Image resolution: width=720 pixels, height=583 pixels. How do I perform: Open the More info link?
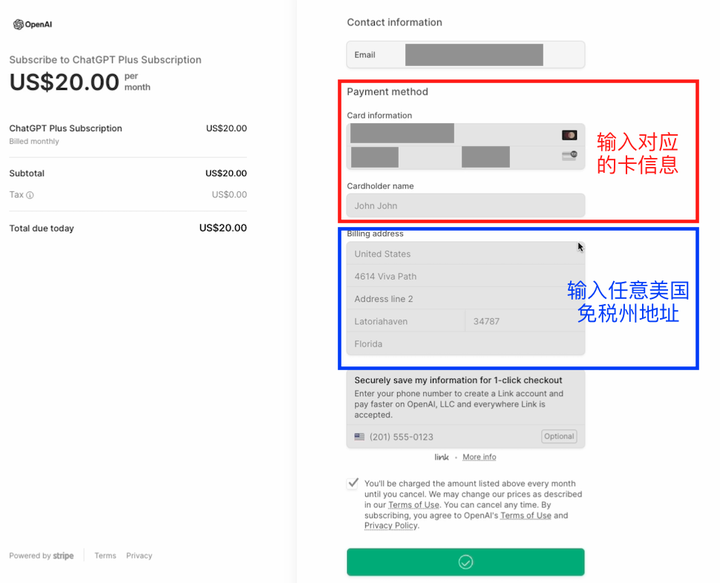click(479, 457)
